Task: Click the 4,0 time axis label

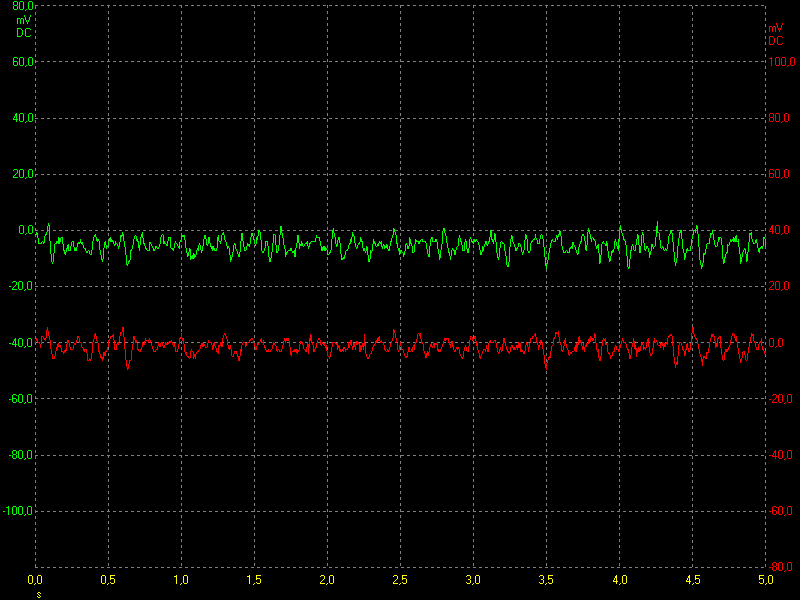Action: [620, 580]
